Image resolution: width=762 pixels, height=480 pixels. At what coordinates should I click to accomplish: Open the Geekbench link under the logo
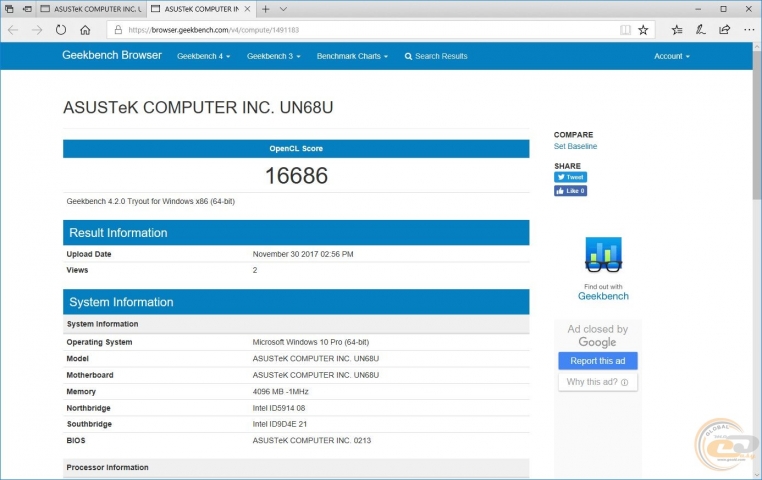(x=603, y=296)
